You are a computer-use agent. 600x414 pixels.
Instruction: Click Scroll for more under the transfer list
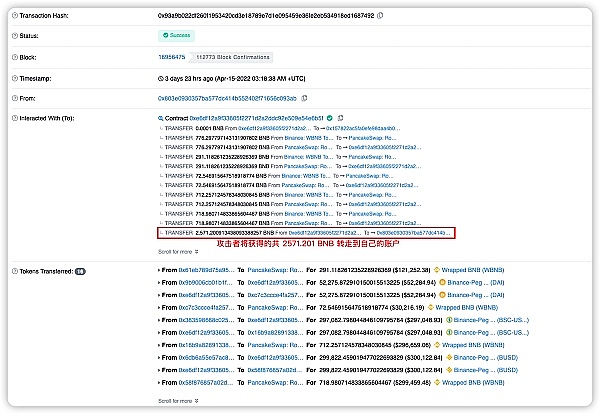(178, 252)
